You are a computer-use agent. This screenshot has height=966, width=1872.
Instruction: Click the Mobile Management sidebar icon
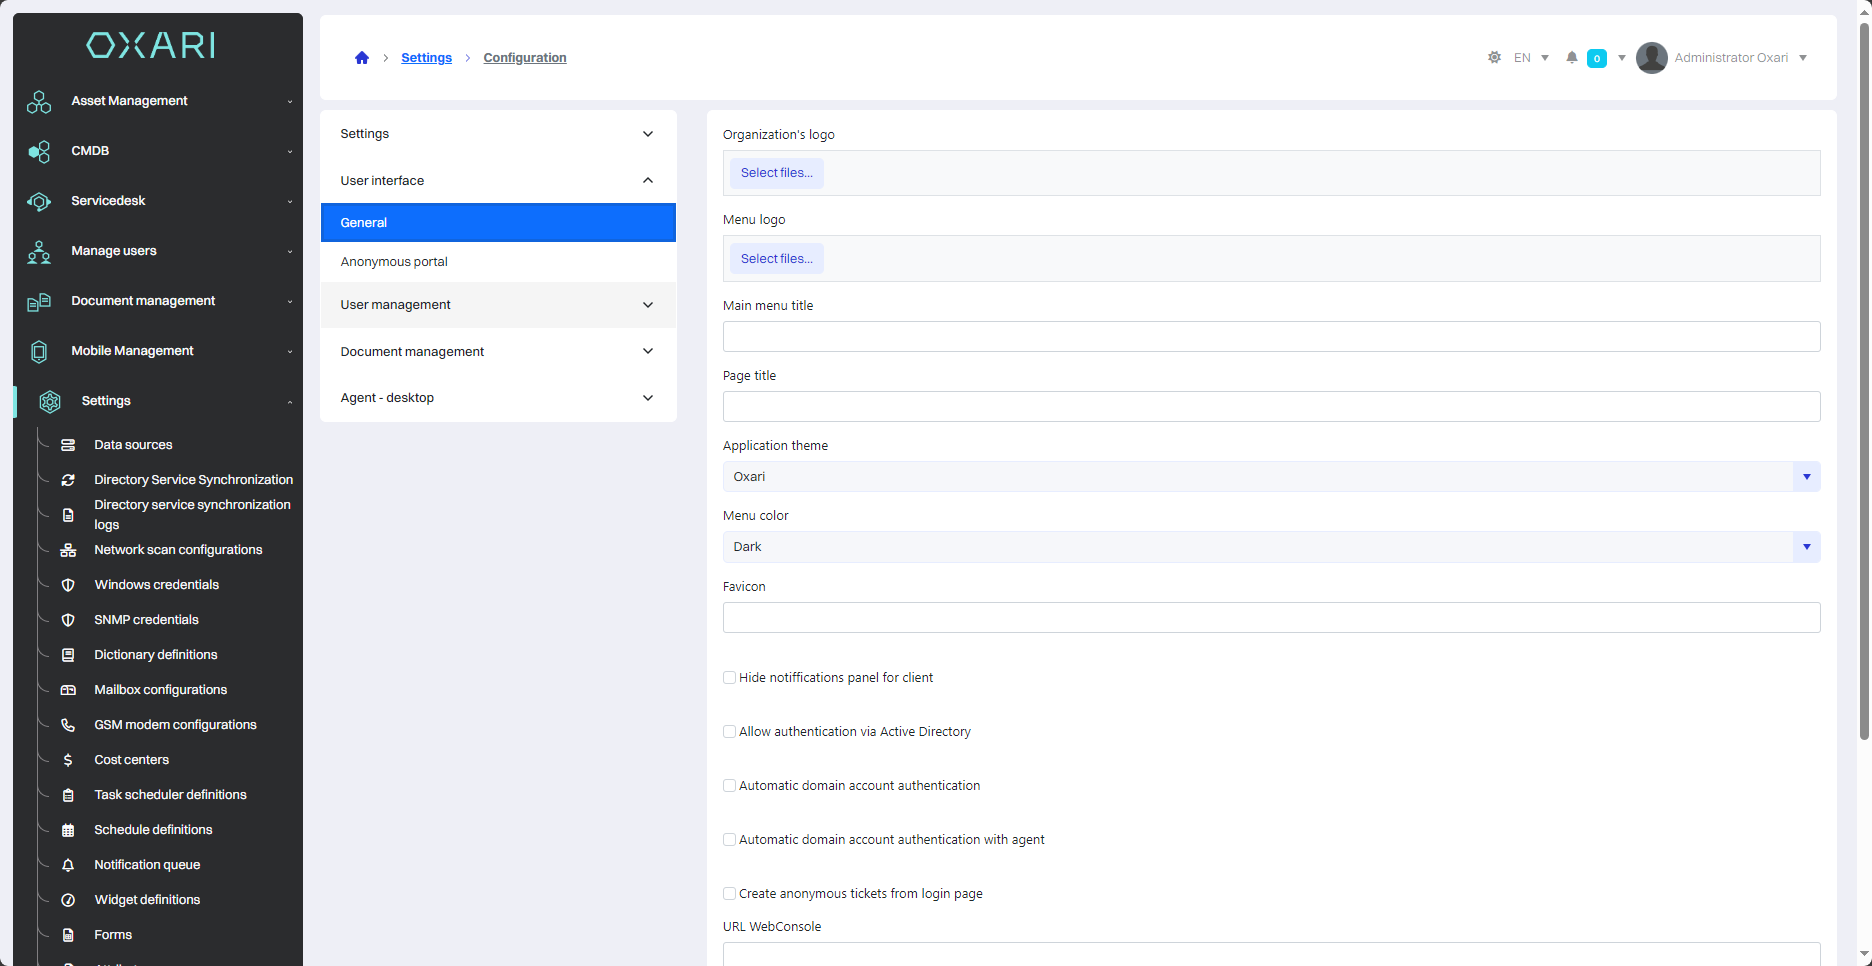tap(39, 352)
